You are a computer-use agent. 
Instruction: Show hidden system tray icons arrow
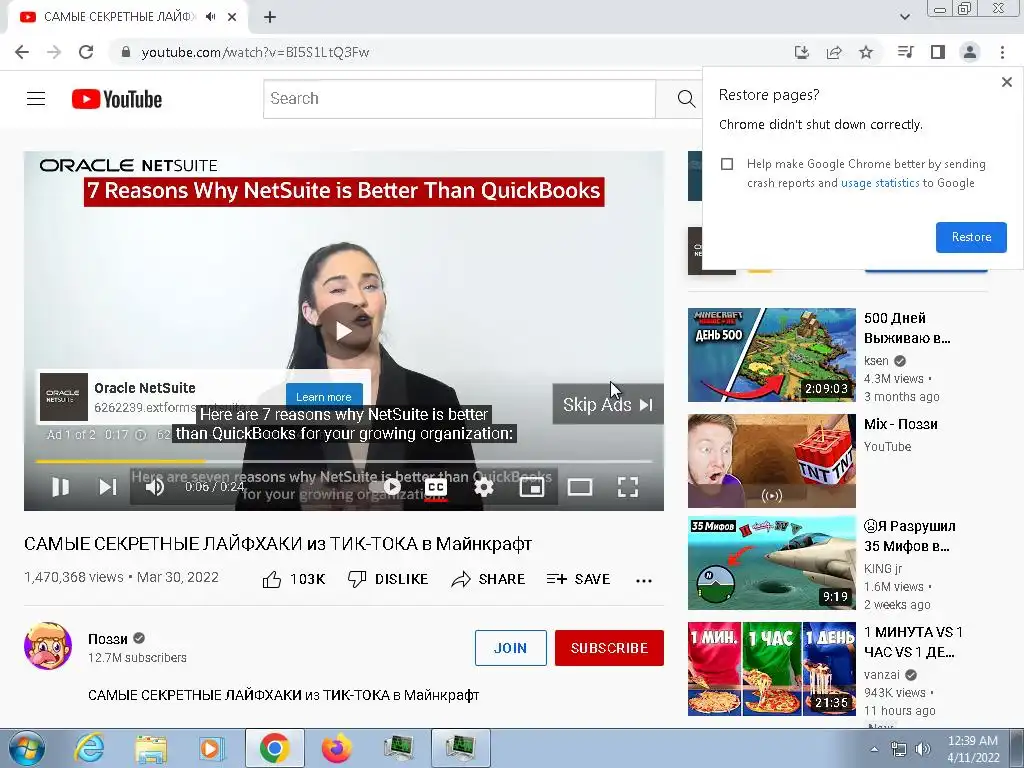874,749
